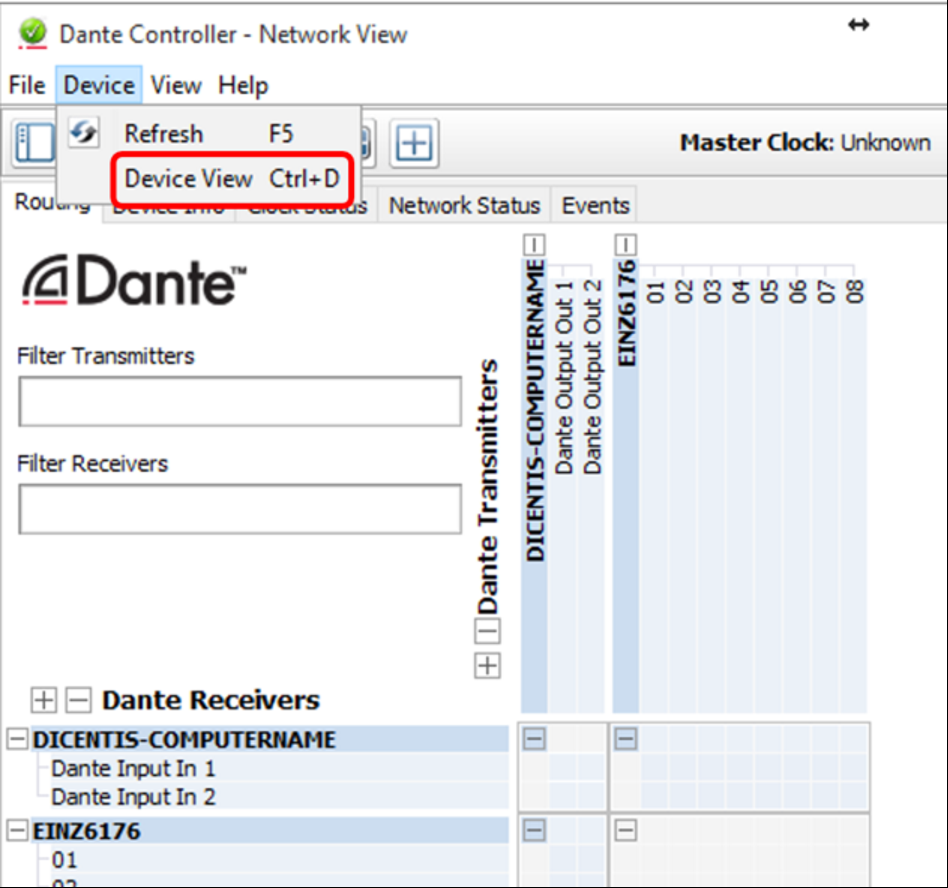Screen dimensions: 948x888
Task: Collapse all Dante Transmitters with minus icon
Action: click(487, 631)
